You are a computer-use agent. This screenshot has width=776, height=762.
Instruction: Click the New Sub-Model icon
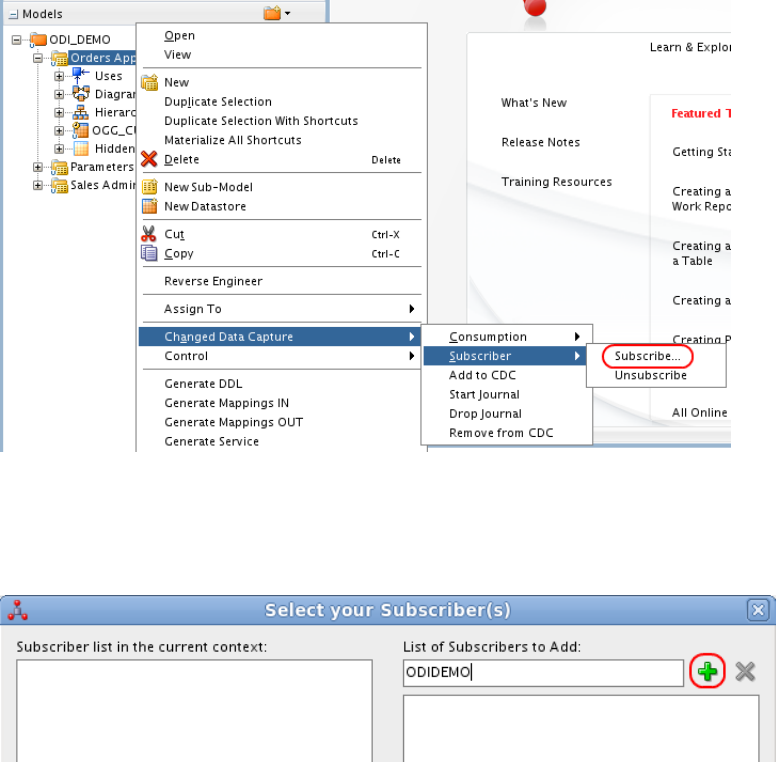[149, 187]
